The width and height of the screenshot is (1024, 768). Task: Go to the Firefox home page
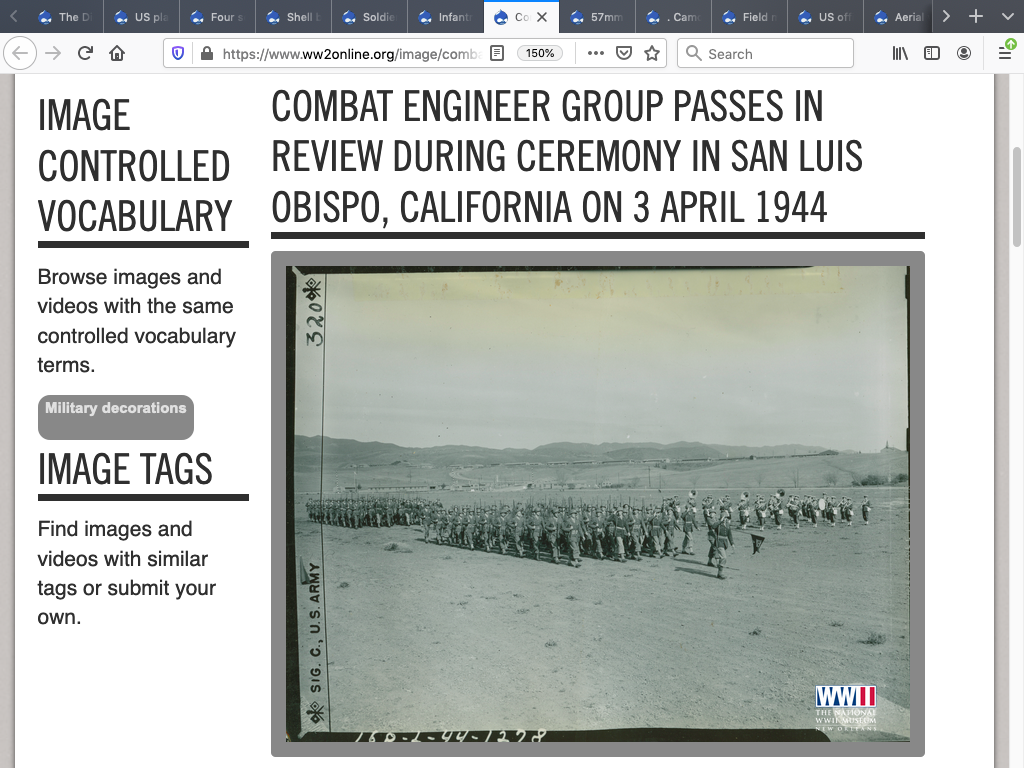(117, 54)
